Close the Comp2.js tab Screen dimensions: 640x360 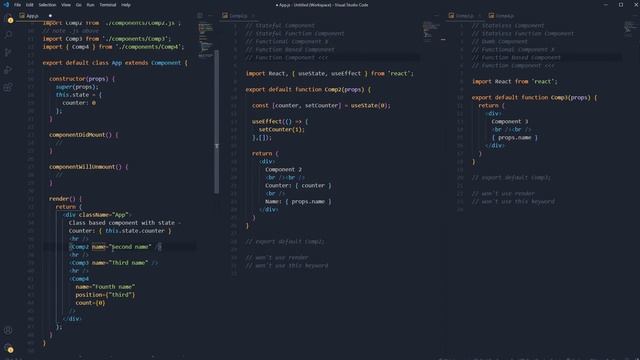[253, 16]
